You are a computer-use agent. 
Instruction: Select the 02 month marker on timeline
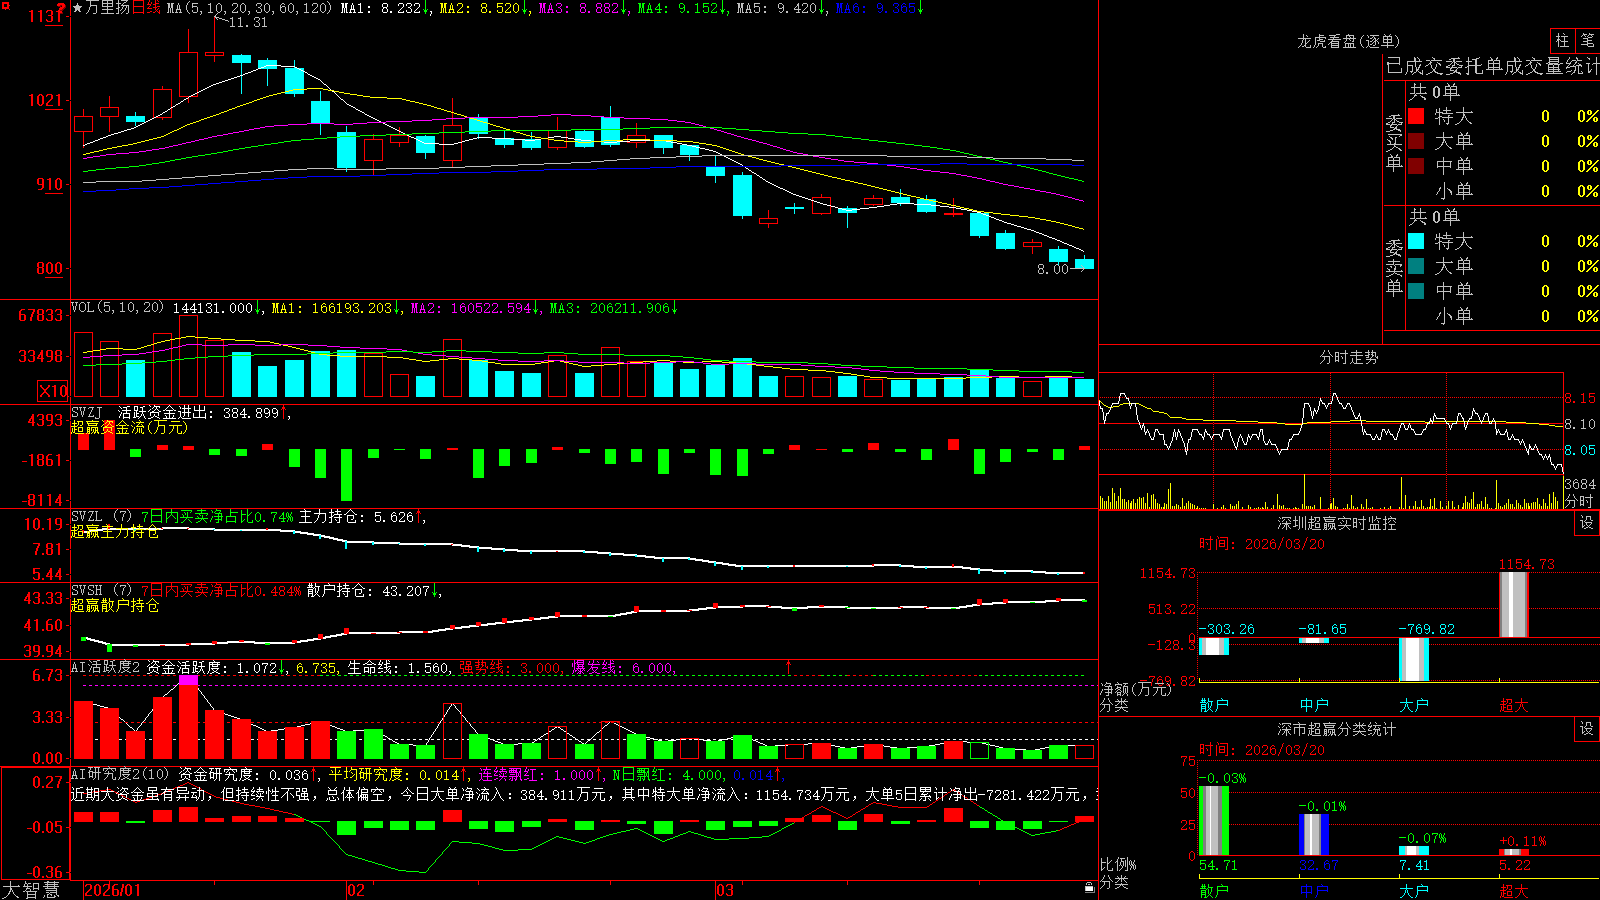tap(356, 890)
